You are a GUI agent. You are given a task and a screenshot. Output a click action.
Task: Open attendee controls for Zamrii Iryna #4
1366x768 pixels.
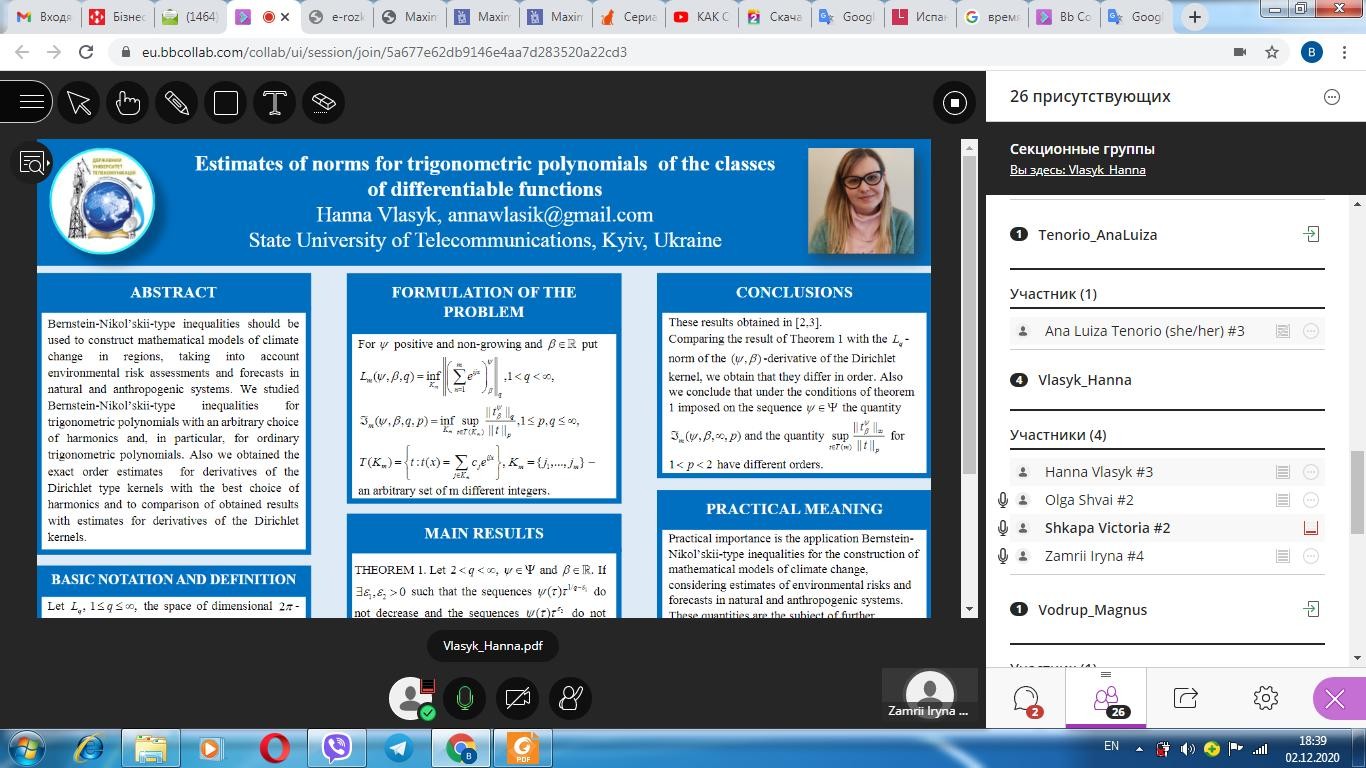click(x=1311, y=556)
